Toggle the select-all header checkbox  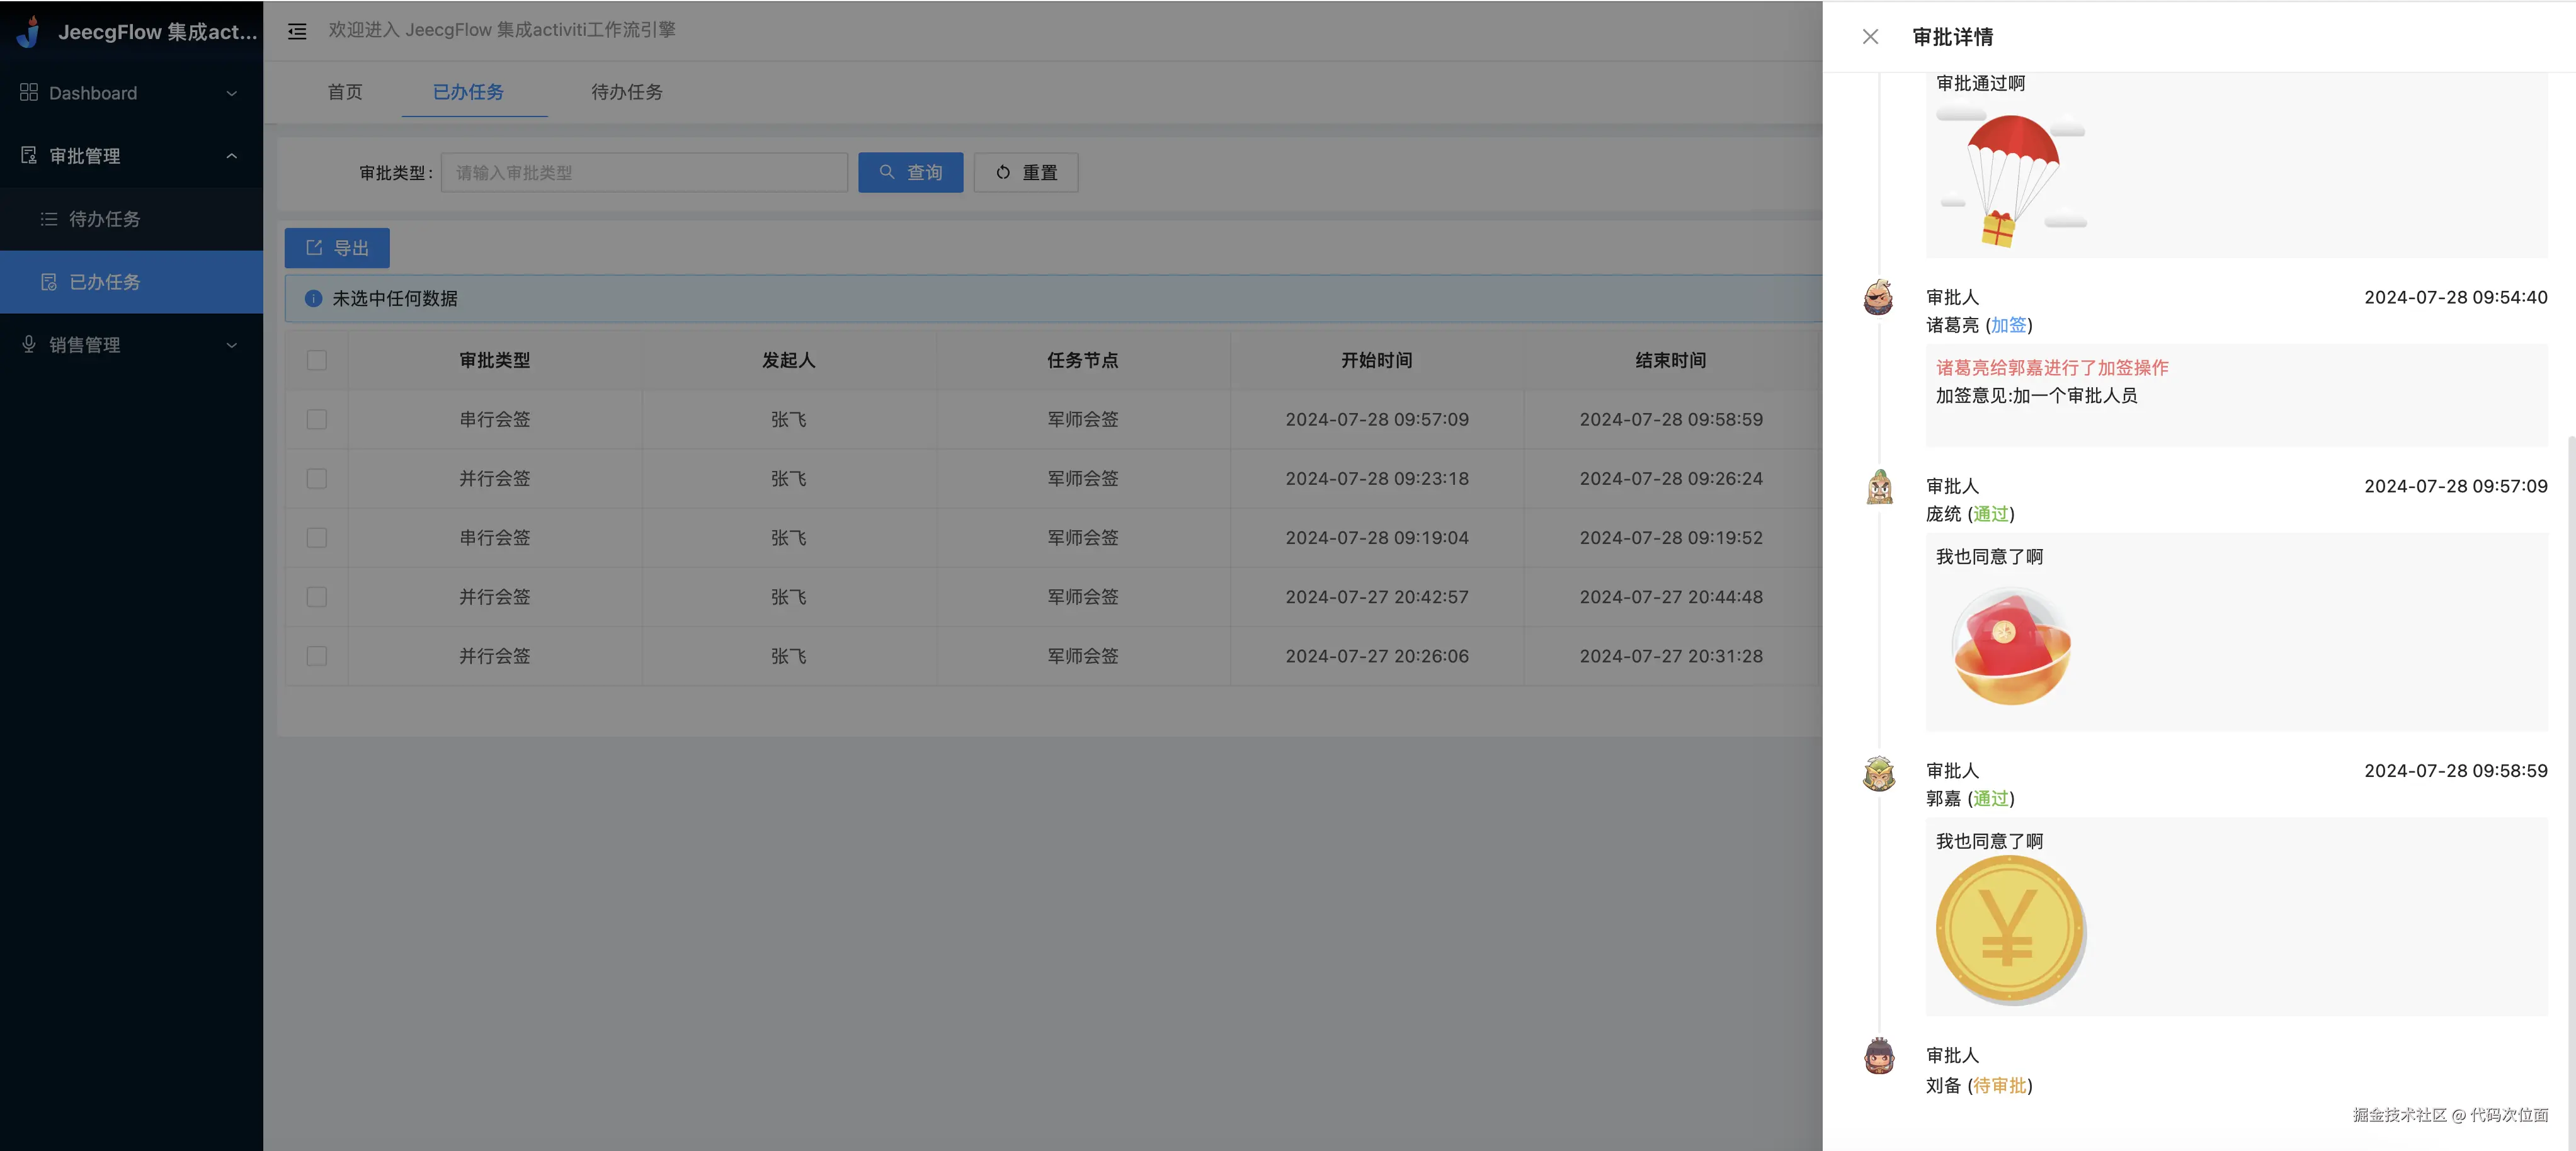[317, 360]
